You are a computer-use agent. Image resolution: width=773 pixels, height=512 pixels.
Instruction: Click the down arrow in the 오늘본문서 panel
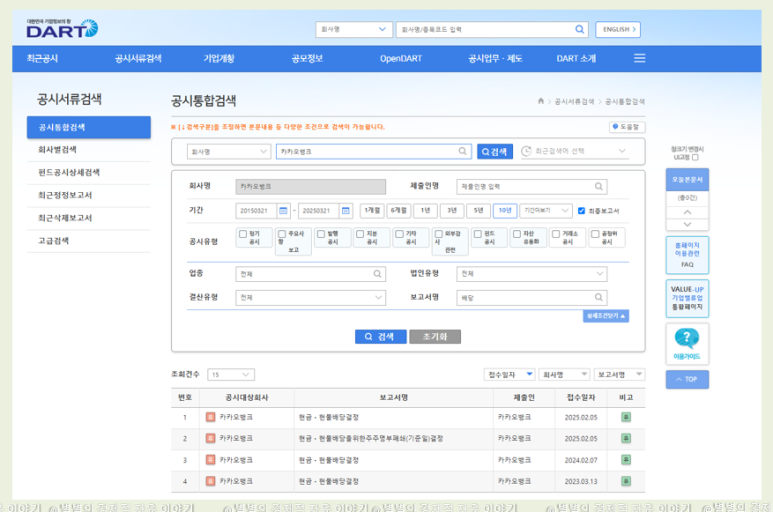coord(687,224)
